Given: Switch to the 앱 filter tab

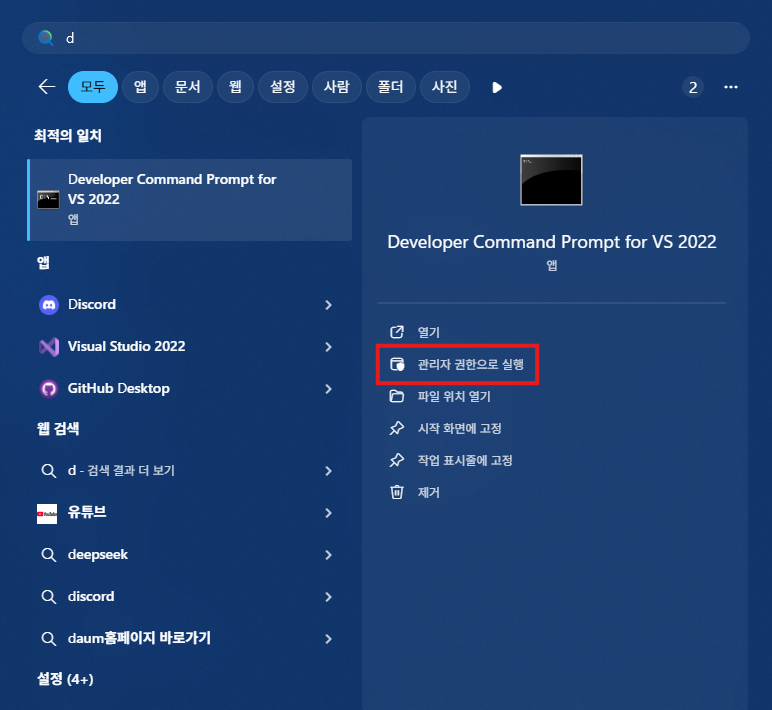Looking at the screenshot, I should pos(140,87).
